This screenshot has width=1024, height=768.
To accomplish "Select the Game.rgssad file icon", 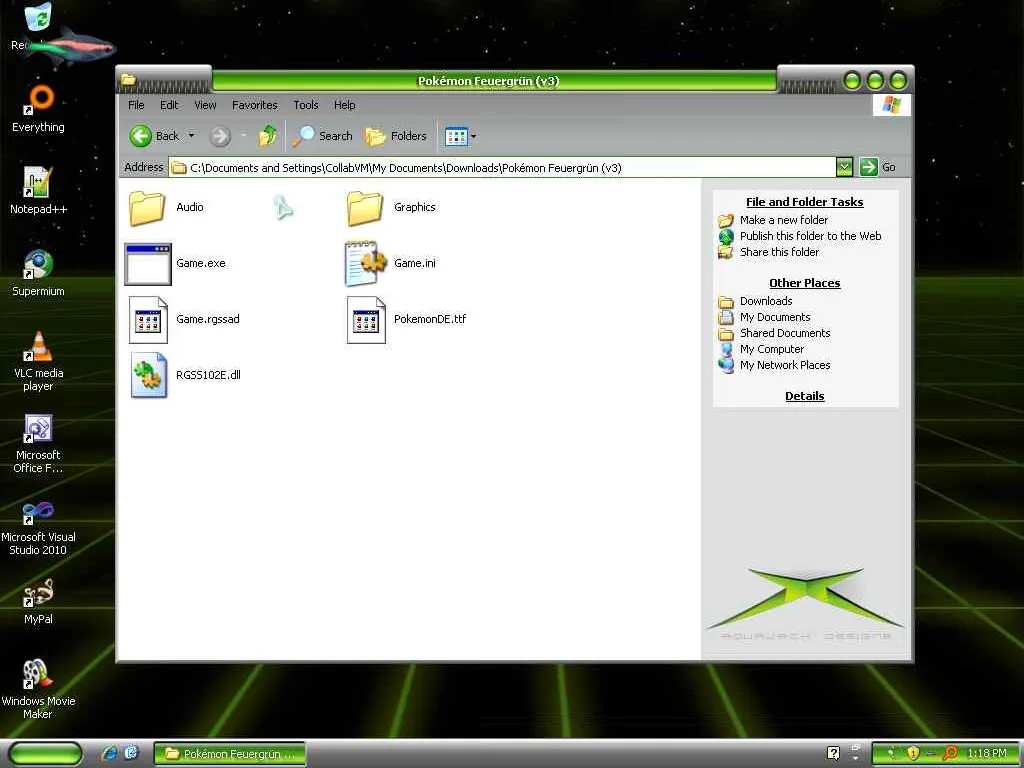I will pos(148,320).
